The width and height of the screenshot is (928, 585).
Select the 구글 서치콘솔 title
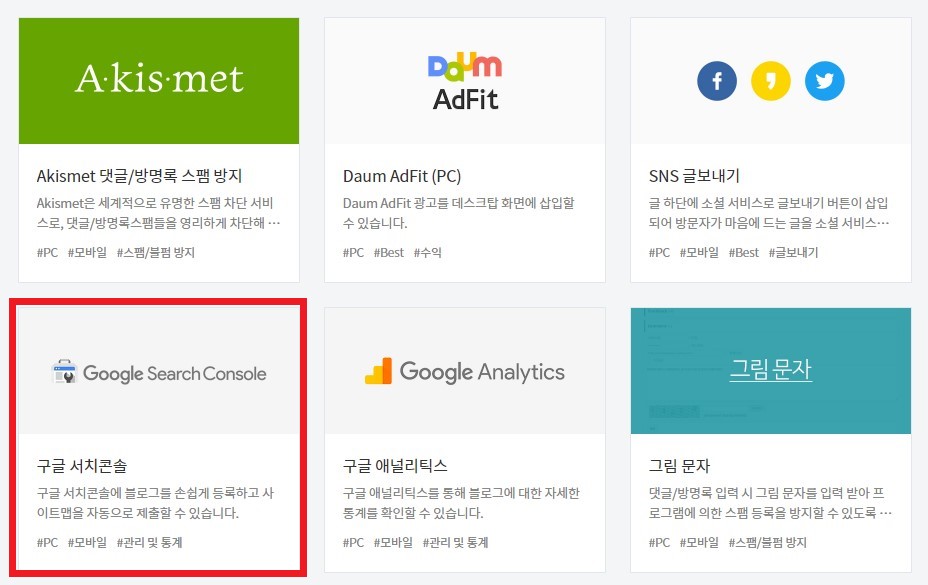point(82,466)
